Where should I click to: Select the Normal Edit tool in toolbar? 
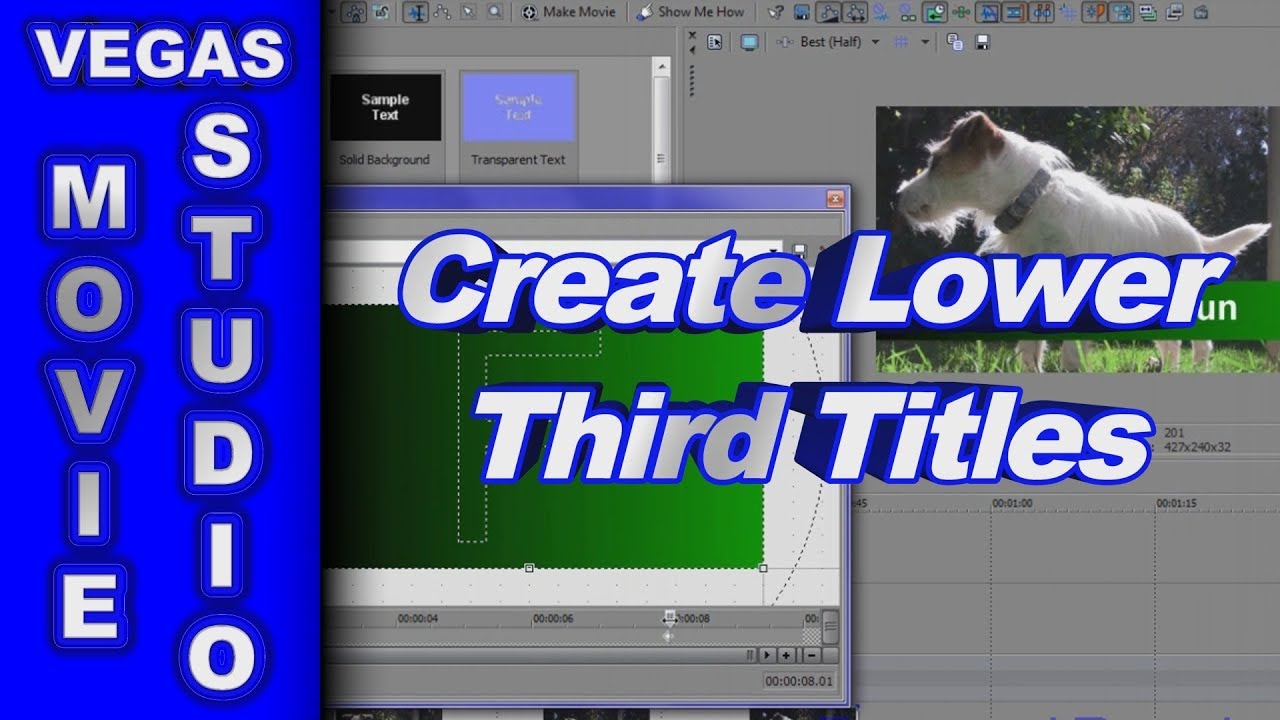[x=415, y=12]
